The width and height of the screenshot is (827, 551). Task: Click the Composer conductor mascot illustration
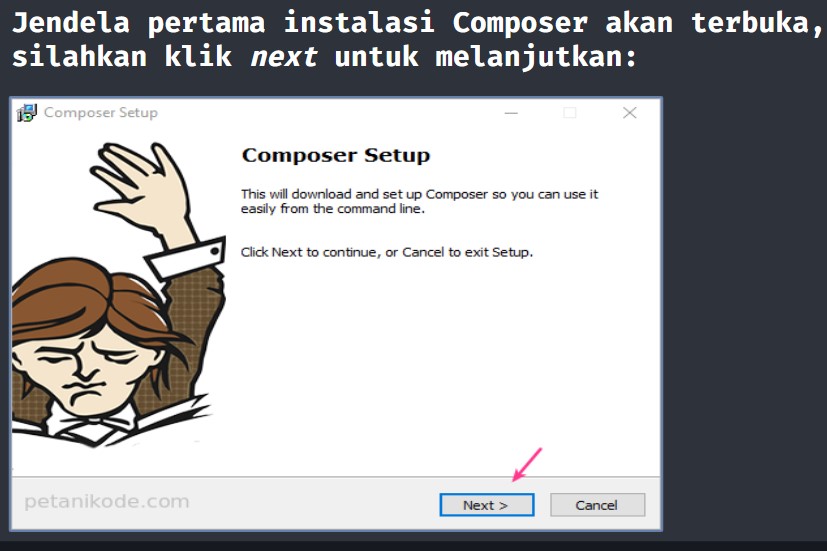point(119,295)
